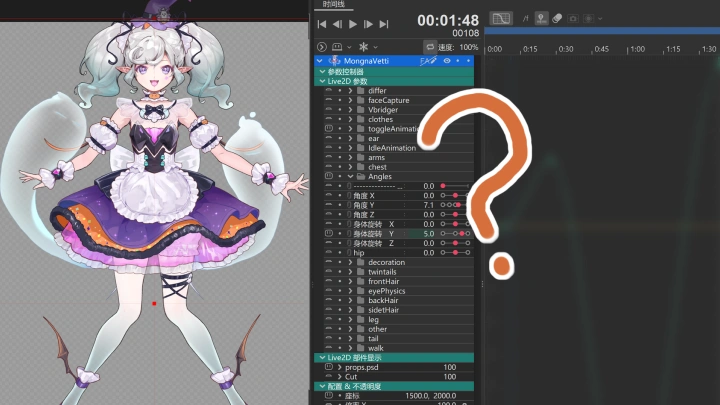Select the walk folder row
The width and height of the screenshot is (720, 405).
pos(399,348)
